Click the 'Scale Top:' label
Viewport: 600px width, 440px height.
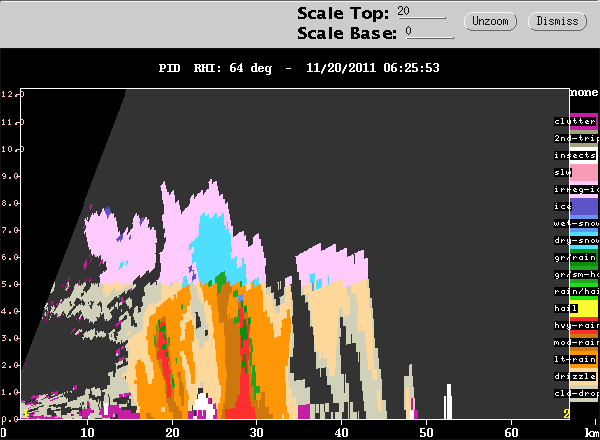point(343,13)
